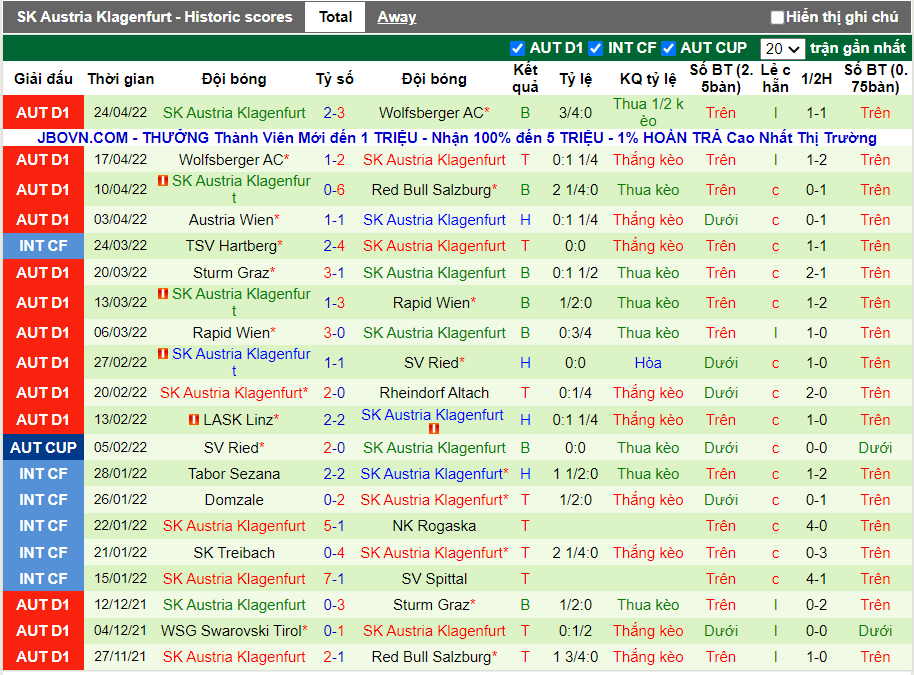Click the red card icon on 27/02/22 row
This screenshot has width=914, height=675.
pos(163,354)
